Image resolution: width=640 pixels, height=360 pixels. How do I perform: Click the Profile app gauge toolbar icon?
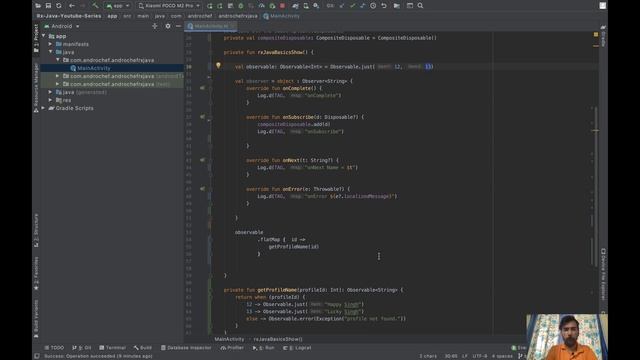(262, 6)
